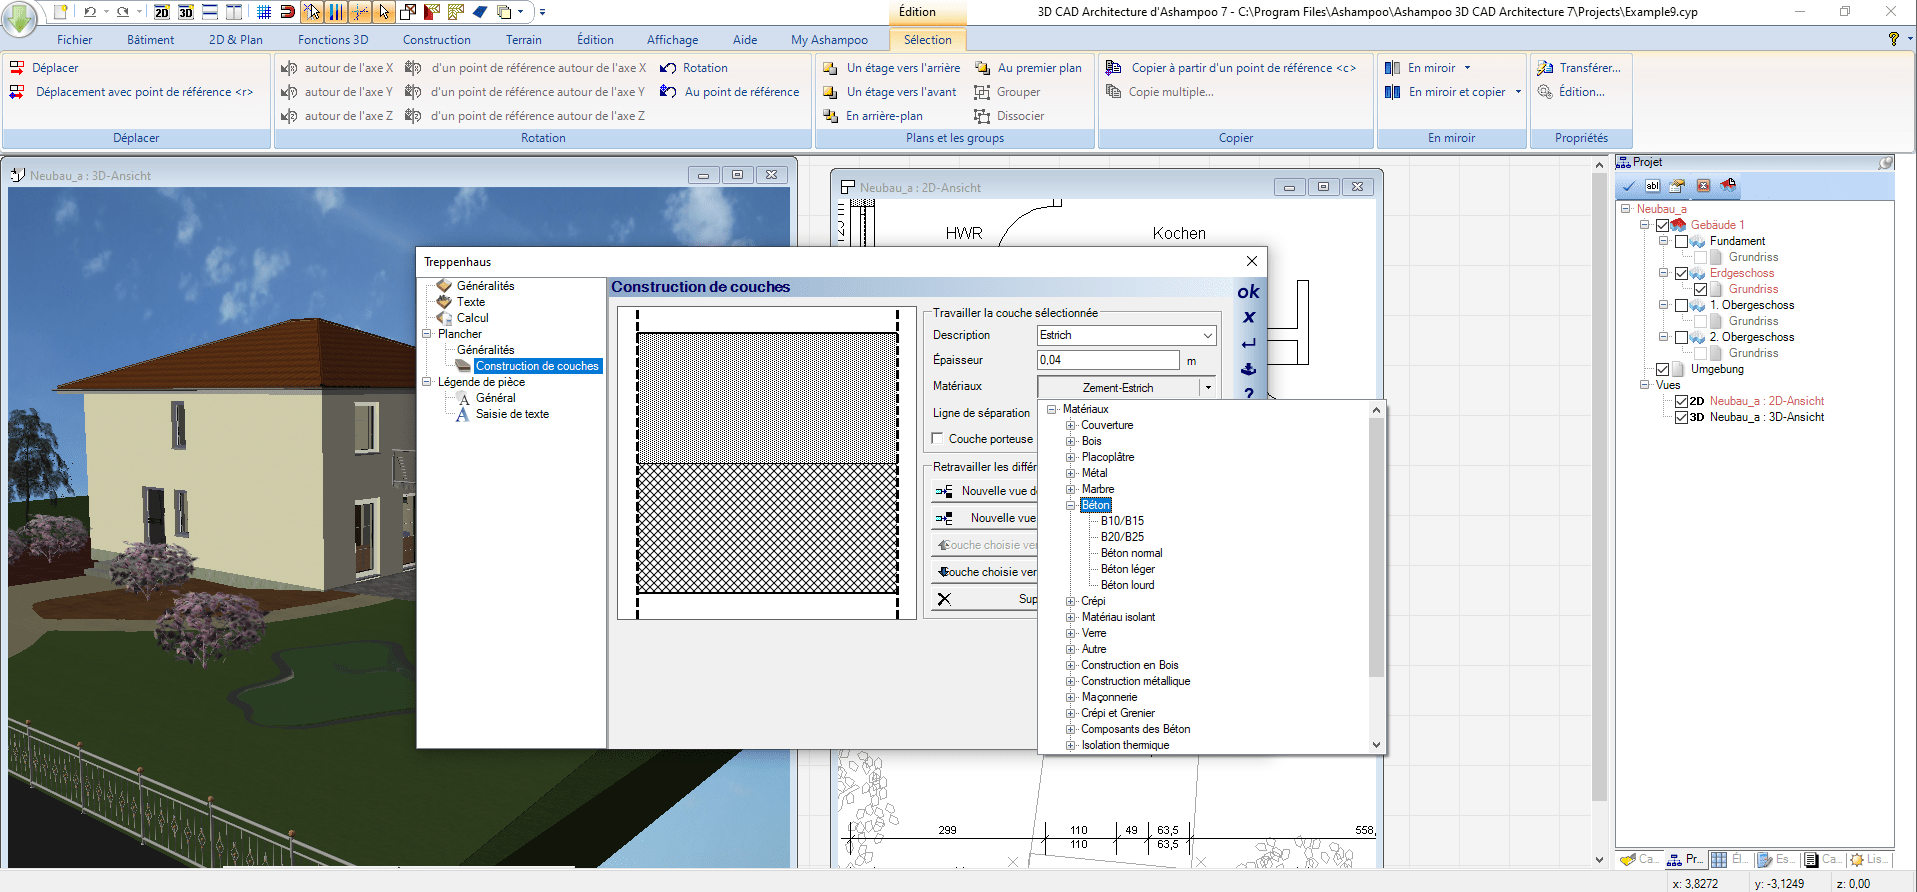Click the red X delete icon in Projet toolbar
1917x892 pixels.
pos(1703,186)
